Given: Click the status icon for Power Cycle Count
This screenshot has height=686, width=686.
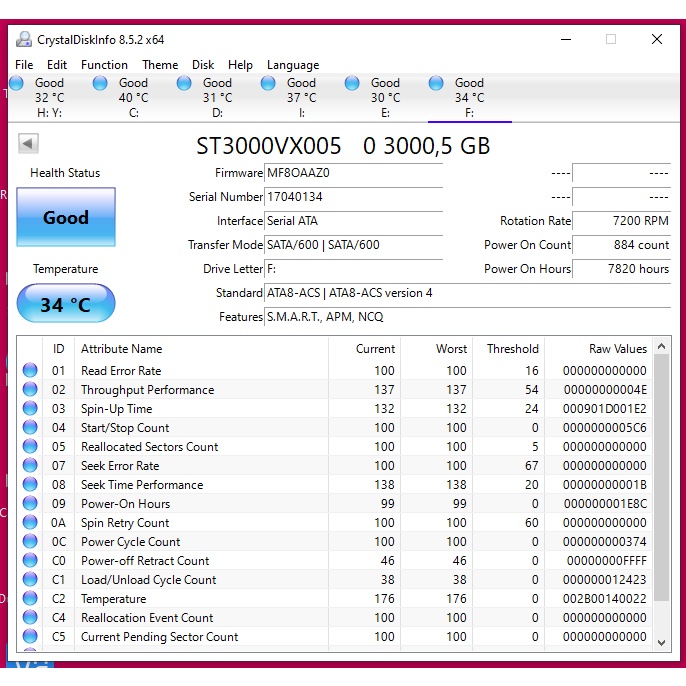Looking at the screenshot, I should pos(30,542).
